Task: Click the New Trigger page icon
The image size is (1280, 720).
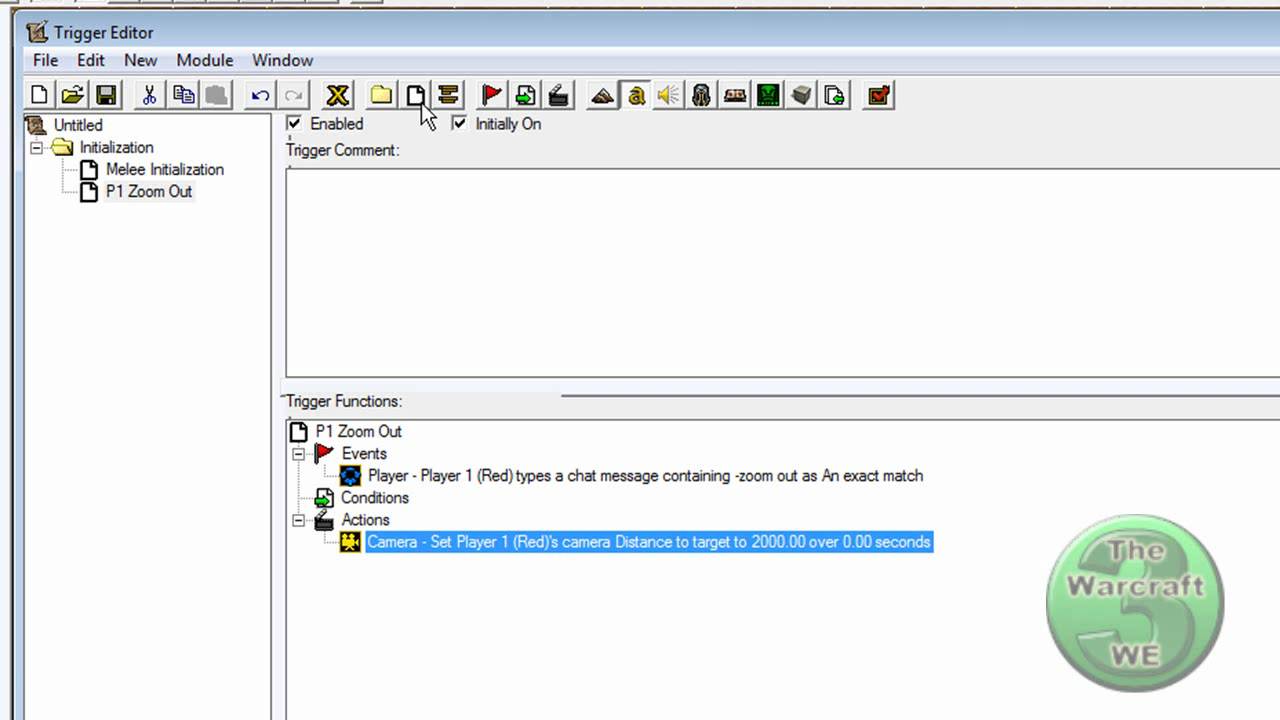Action: click(415, 95)
